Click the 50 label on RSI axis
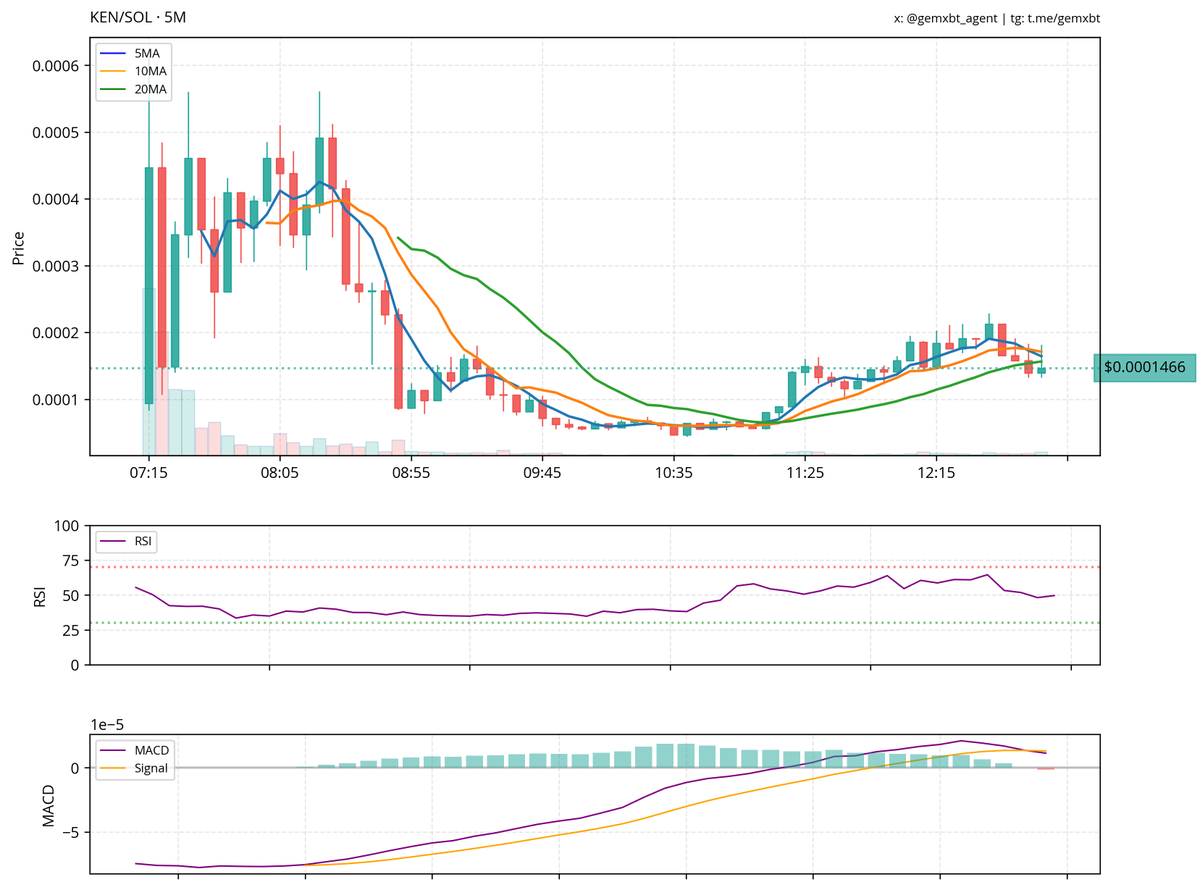Viewport: 1200px width, 890px height. [71, 595]
